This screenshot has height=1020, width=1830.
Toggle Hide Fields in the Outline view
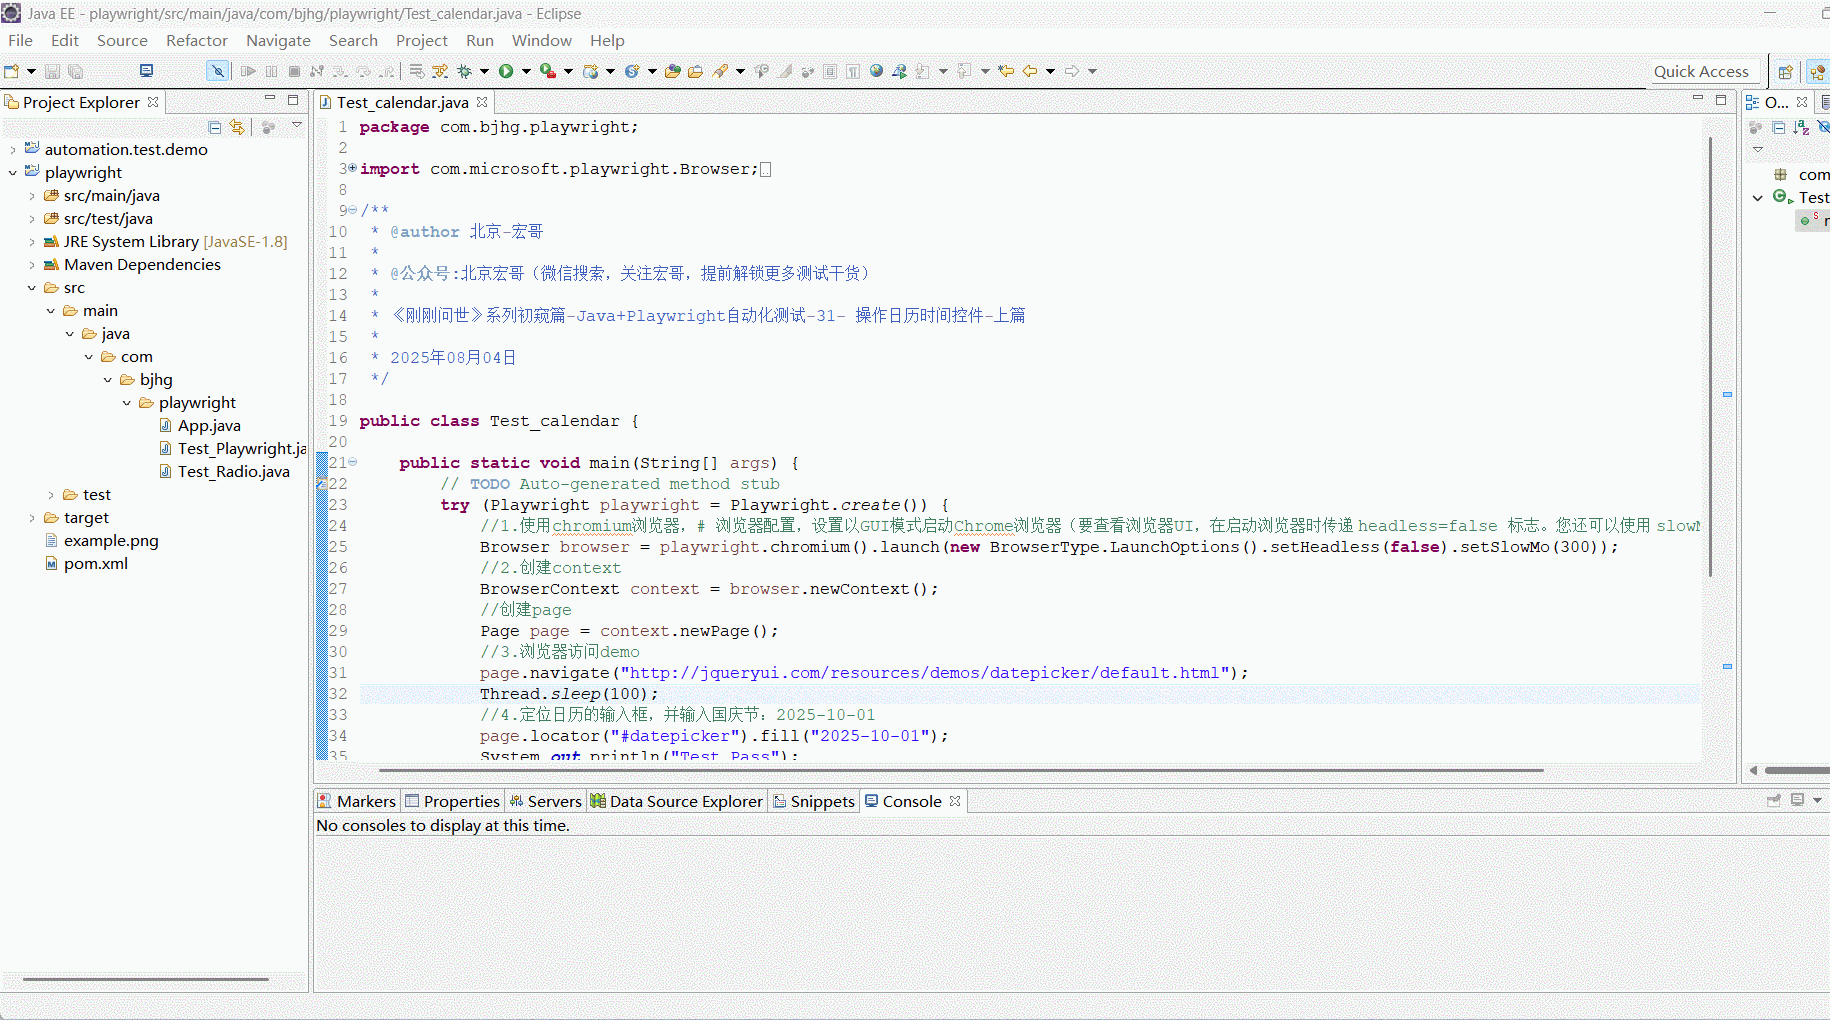point(1824,127)
